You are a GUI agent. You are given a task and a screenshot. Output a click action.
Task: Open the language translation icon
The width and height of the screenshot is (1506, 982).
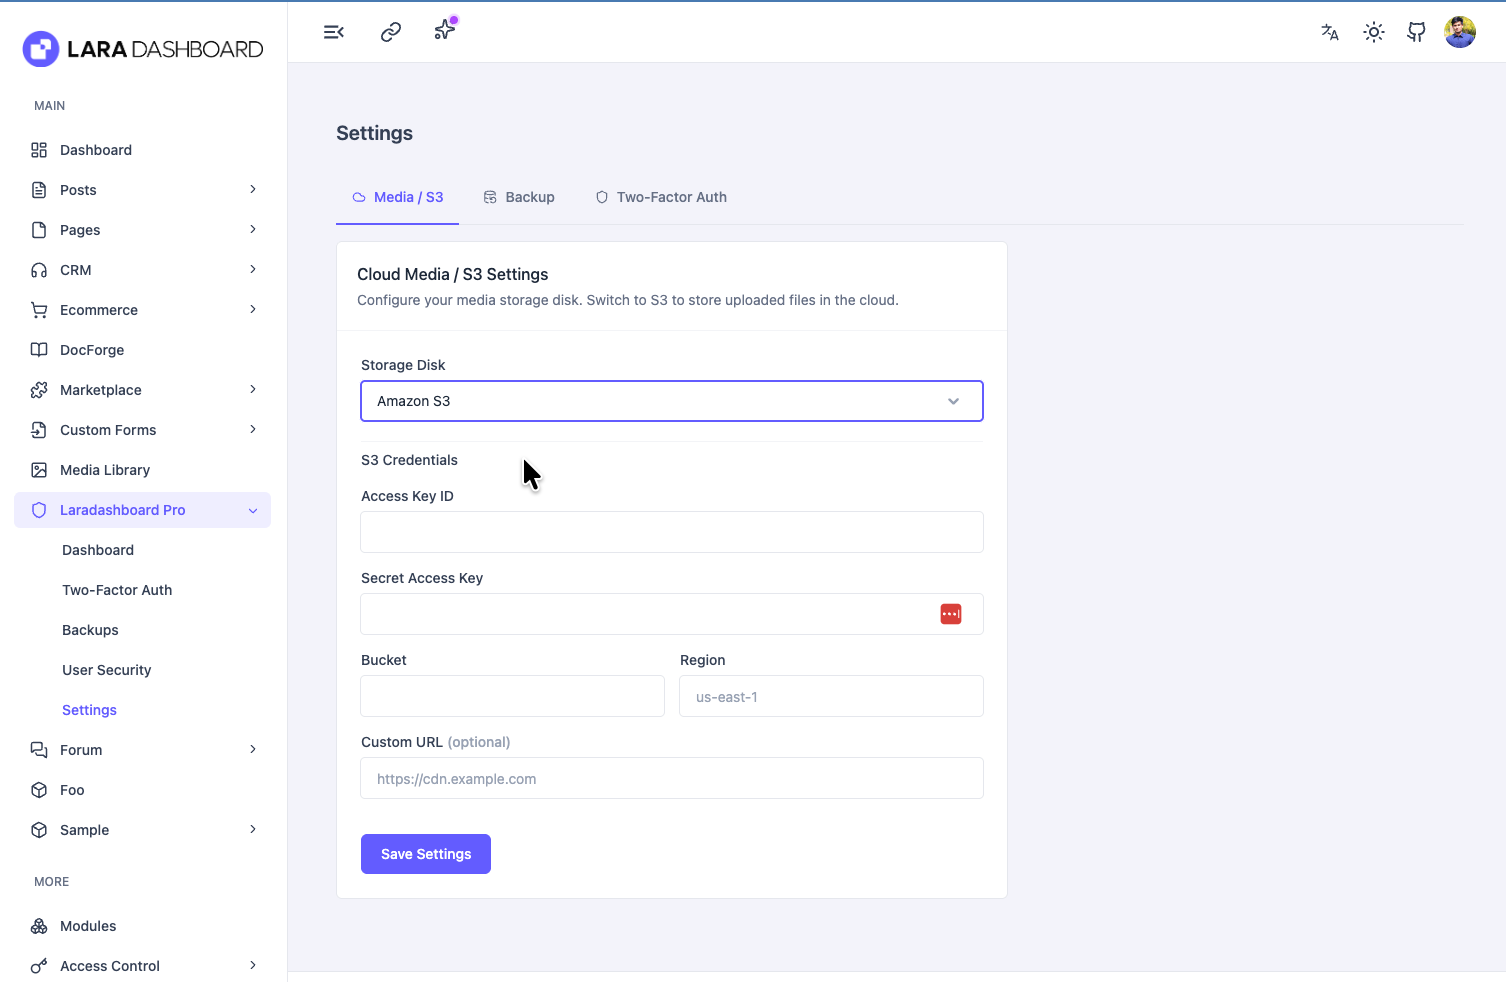(1330, 32)
